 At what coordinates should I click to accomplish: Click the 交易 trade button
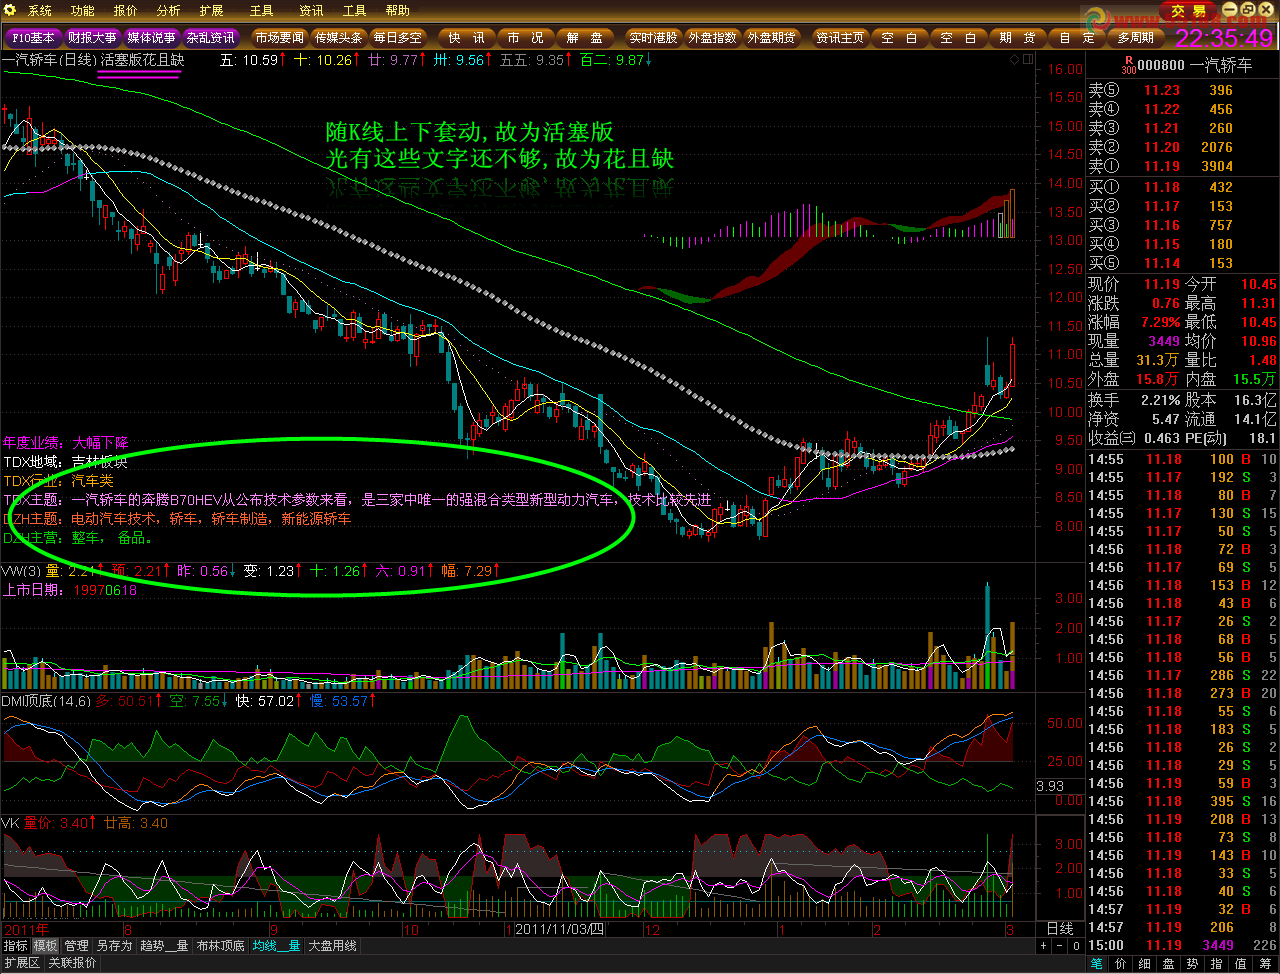click(x=1190, y=11)
